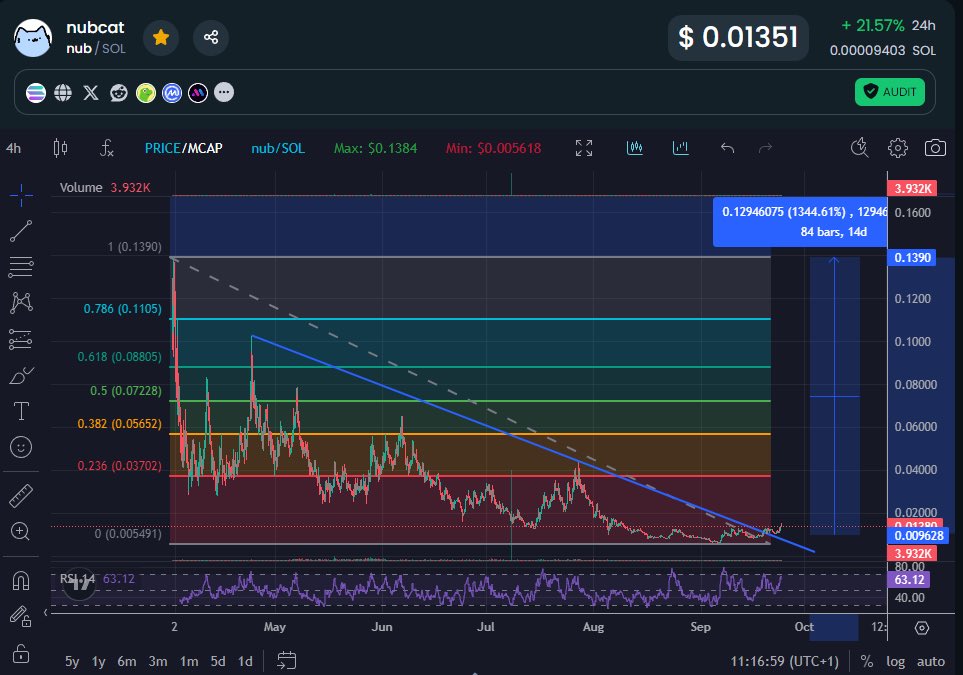Switch to the 3m range view
The height and width of the screenshot is (675, 963).
pos(157,661)
